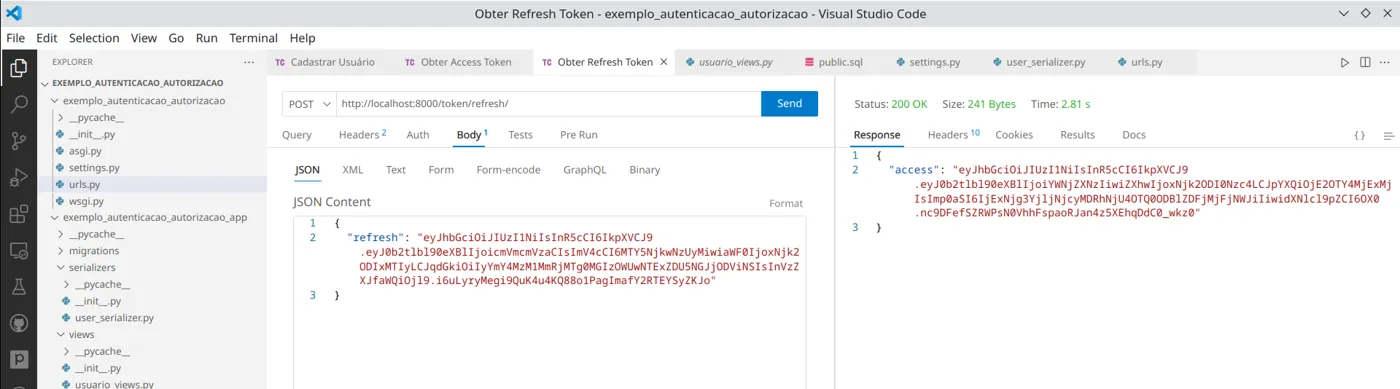Viewport: 1400px width, 389px height.
Task: Click the split editor icon
Action: 1365,62
